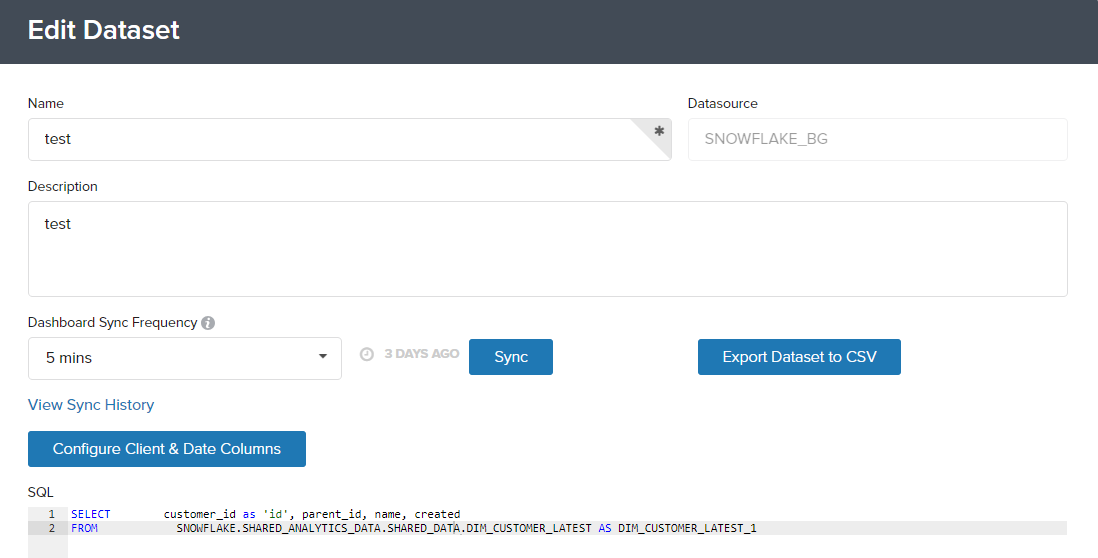The width and height of the screenshot is (1098, 558).
Task: Open Configure Client & Date Columns
Action: (x=167, y=449)
